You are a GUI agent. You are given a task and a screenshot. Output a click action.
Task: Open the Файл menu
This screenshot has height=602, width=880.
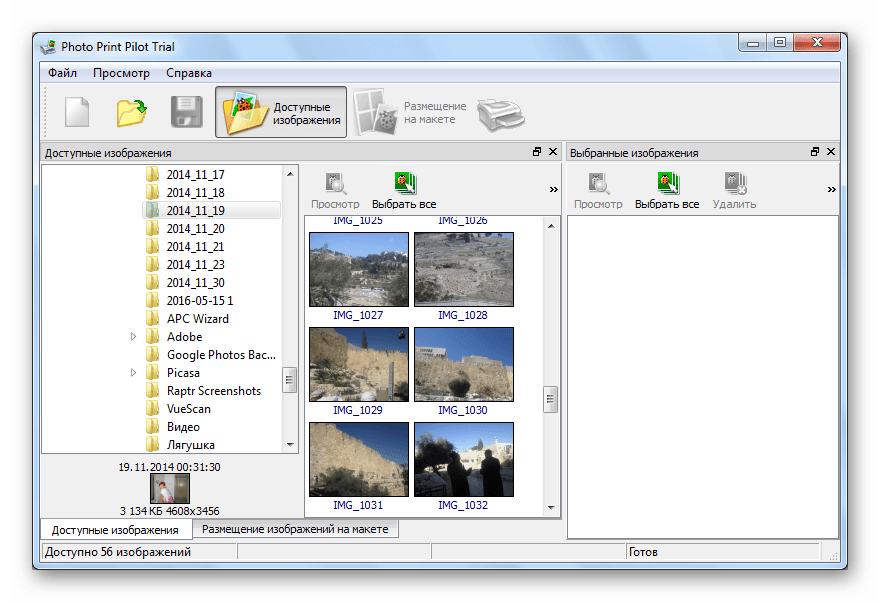point(62,73)
